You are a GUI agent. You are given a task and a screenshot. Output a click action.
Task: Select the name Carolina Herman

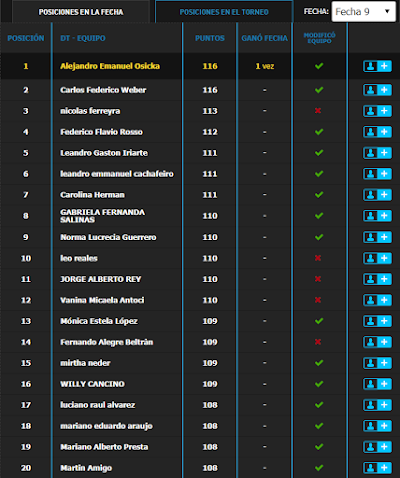tap(92, 195)
